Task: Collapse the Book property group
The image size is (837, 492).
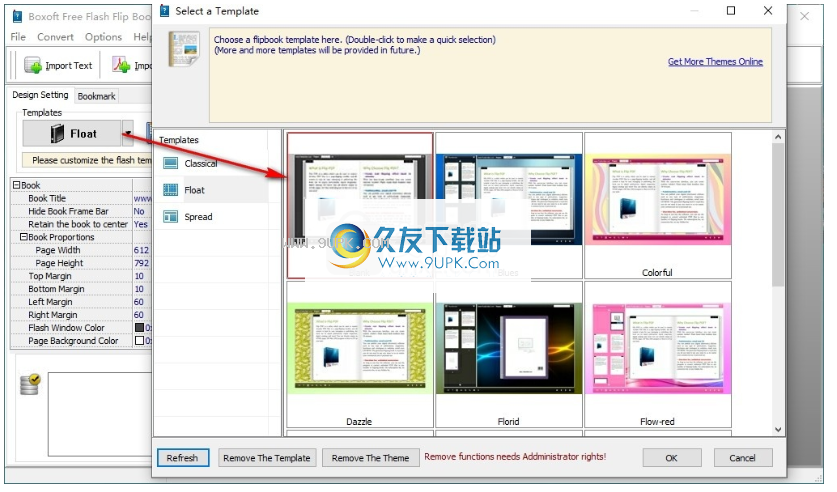Action: [x=17, y=185]
